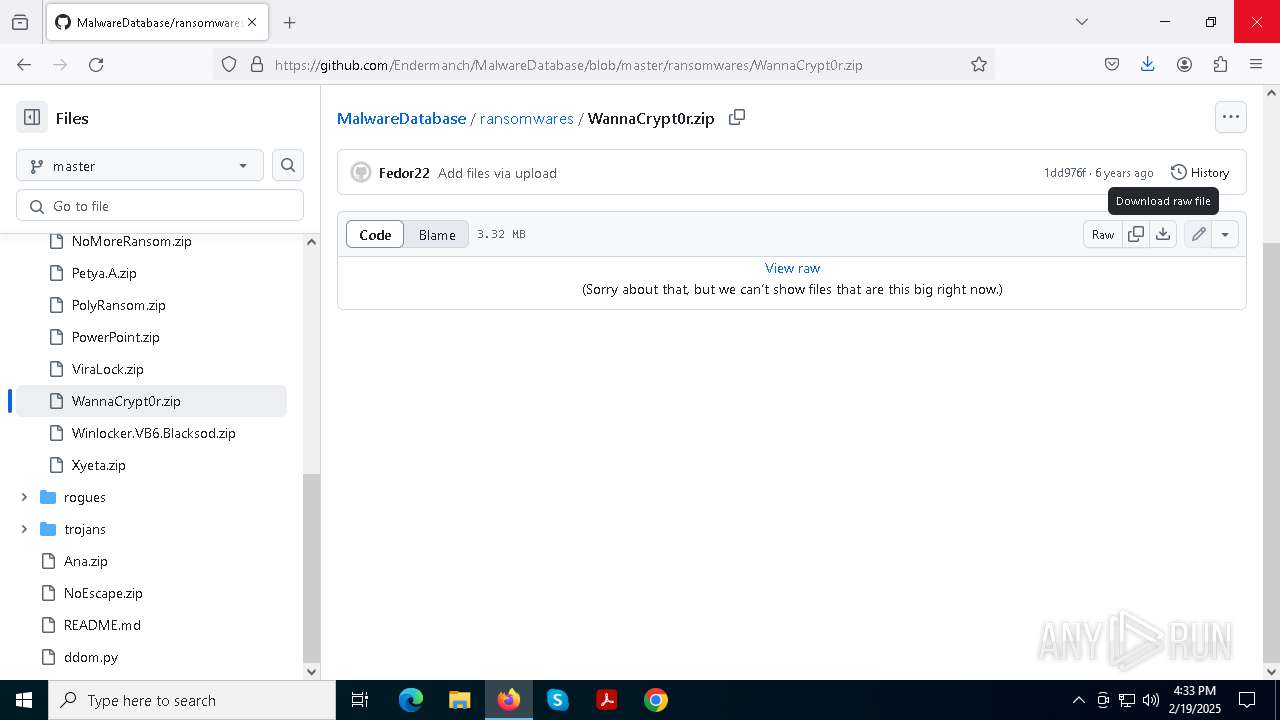Screen dimensions: 1280x720
Task: Open NoMoreRansom.zip in file tree
Action: pyautogui.click(x=131, y=241)
